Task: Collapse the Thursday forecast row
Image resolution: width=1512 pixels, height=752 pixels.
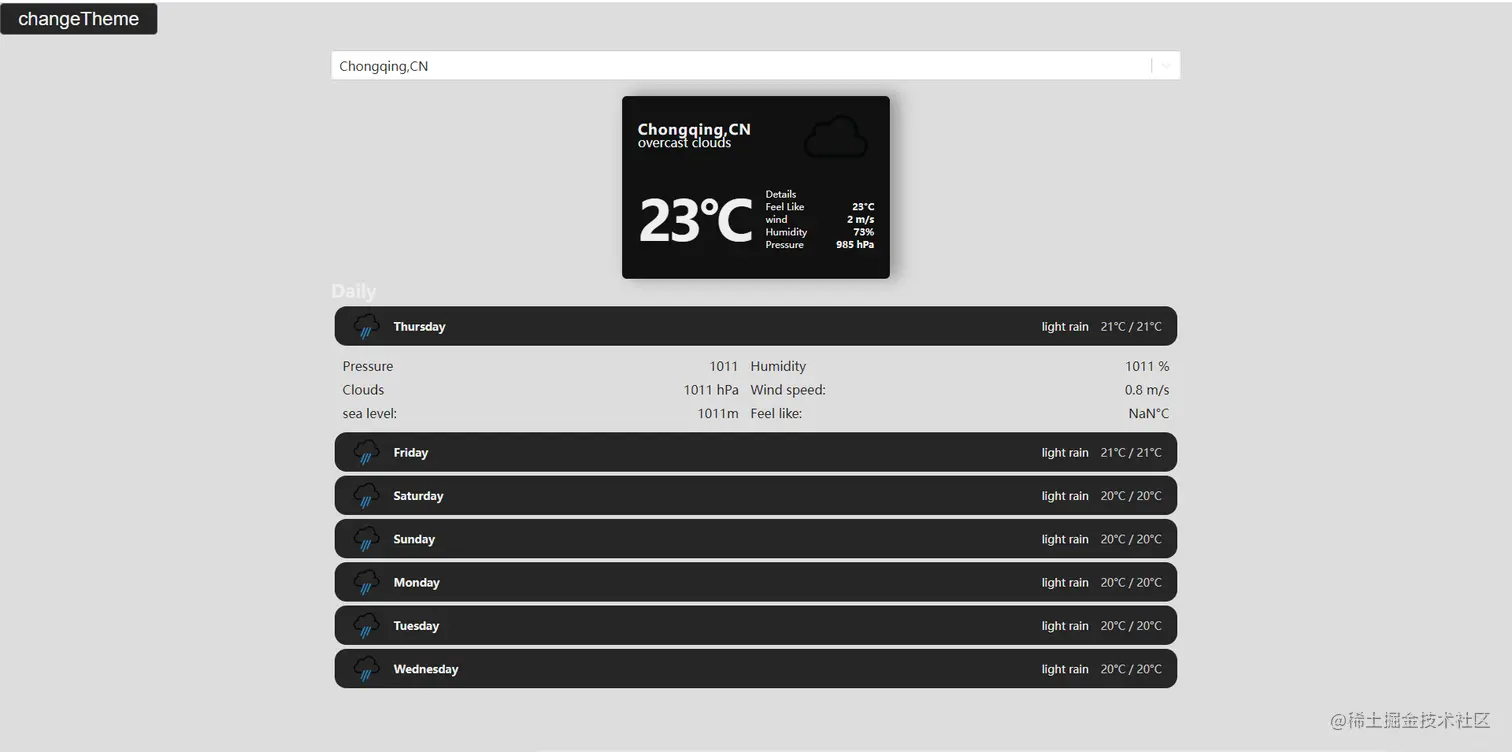Action: (756, 326)
